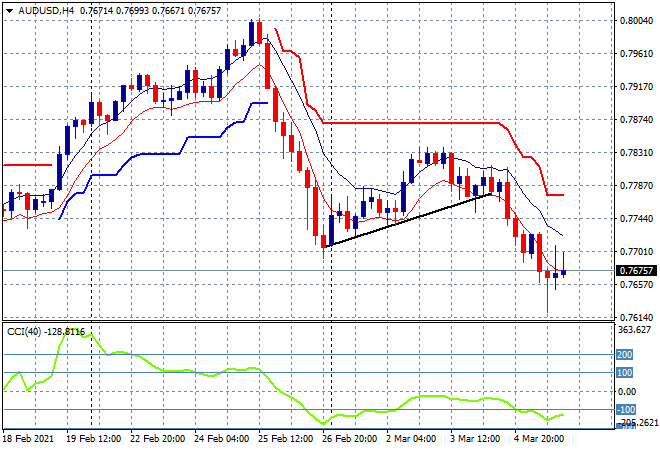Screen dimensions: 660x450
Task: Click the 0.79610 price axis label
Action: (636, 53)
